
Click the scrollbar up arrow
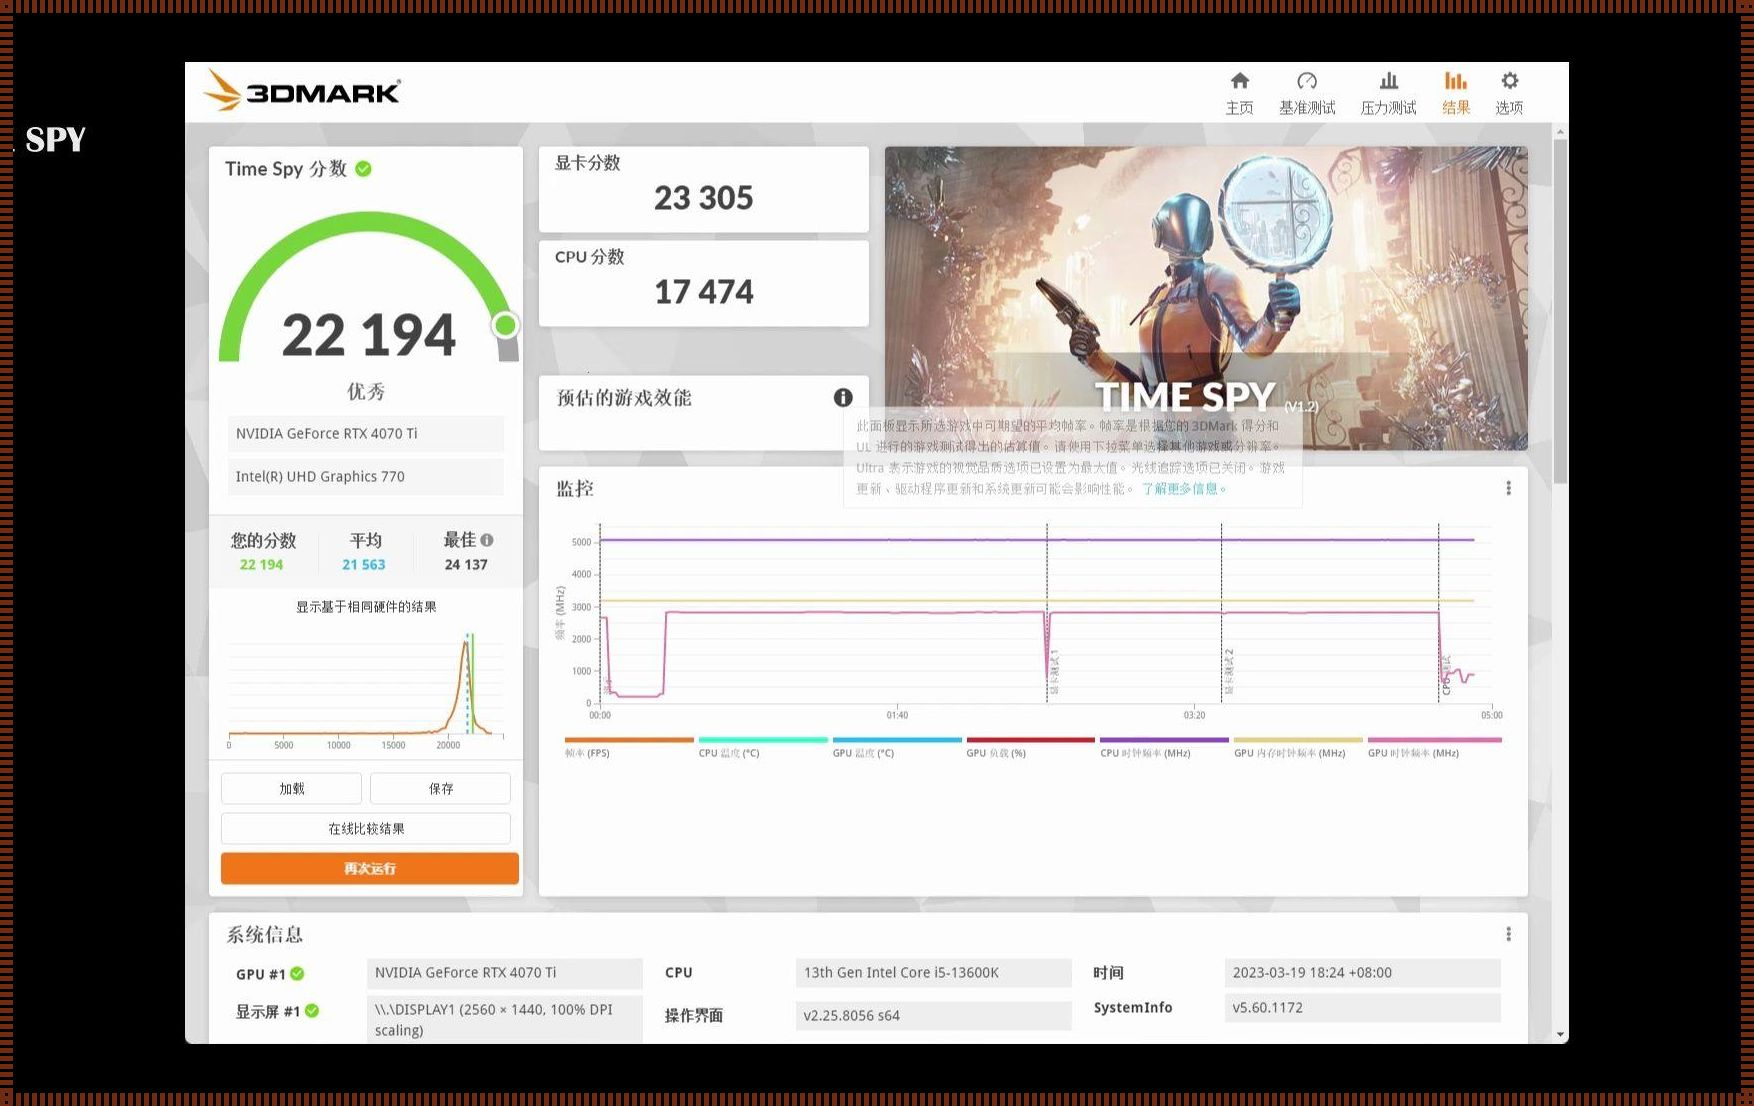coord(1560,132)
